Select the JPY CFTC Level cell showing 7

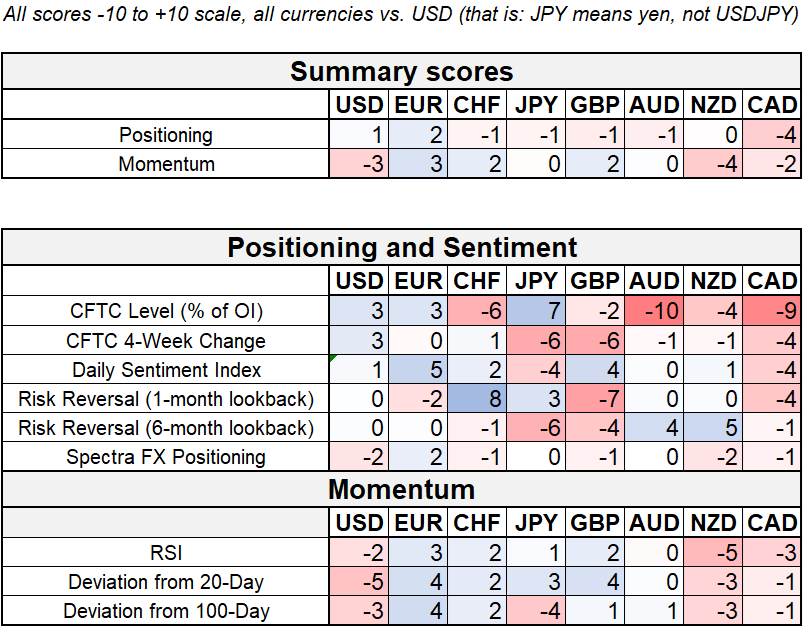point(537,311)
